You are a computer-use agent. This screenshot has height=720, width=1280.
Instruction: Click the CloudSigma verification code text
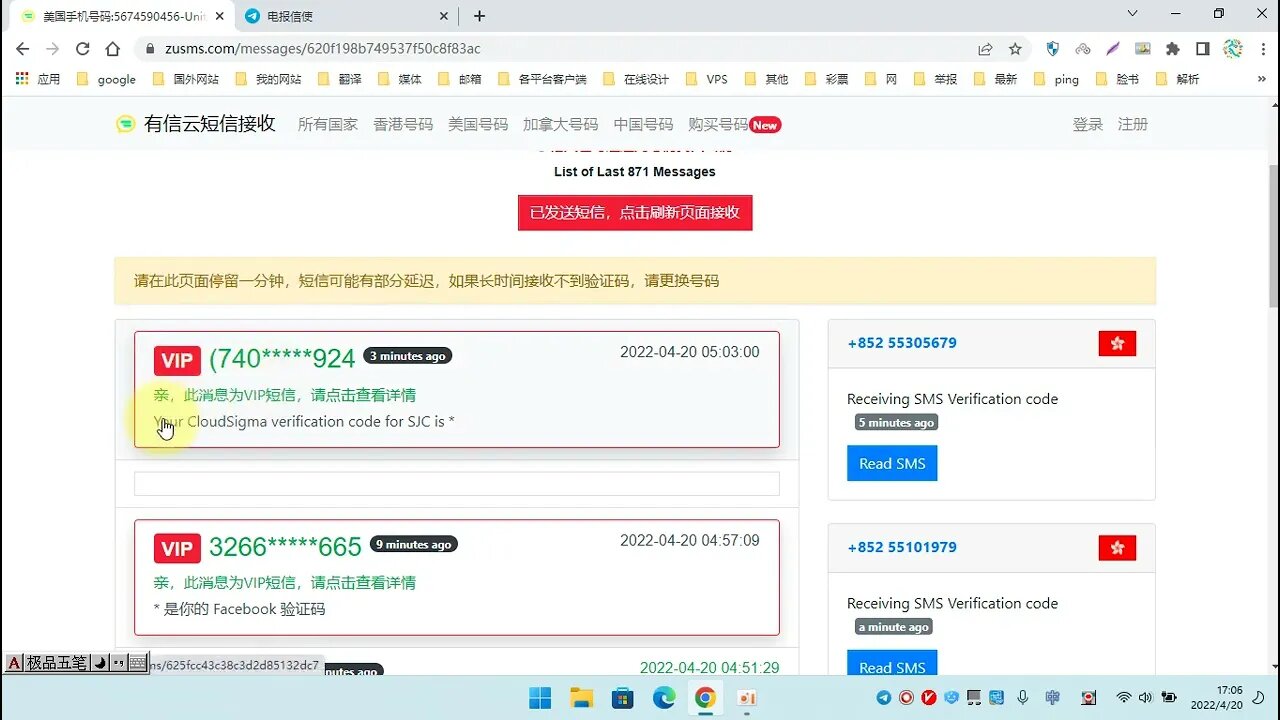pyautogui.click(x=304, y=421)
